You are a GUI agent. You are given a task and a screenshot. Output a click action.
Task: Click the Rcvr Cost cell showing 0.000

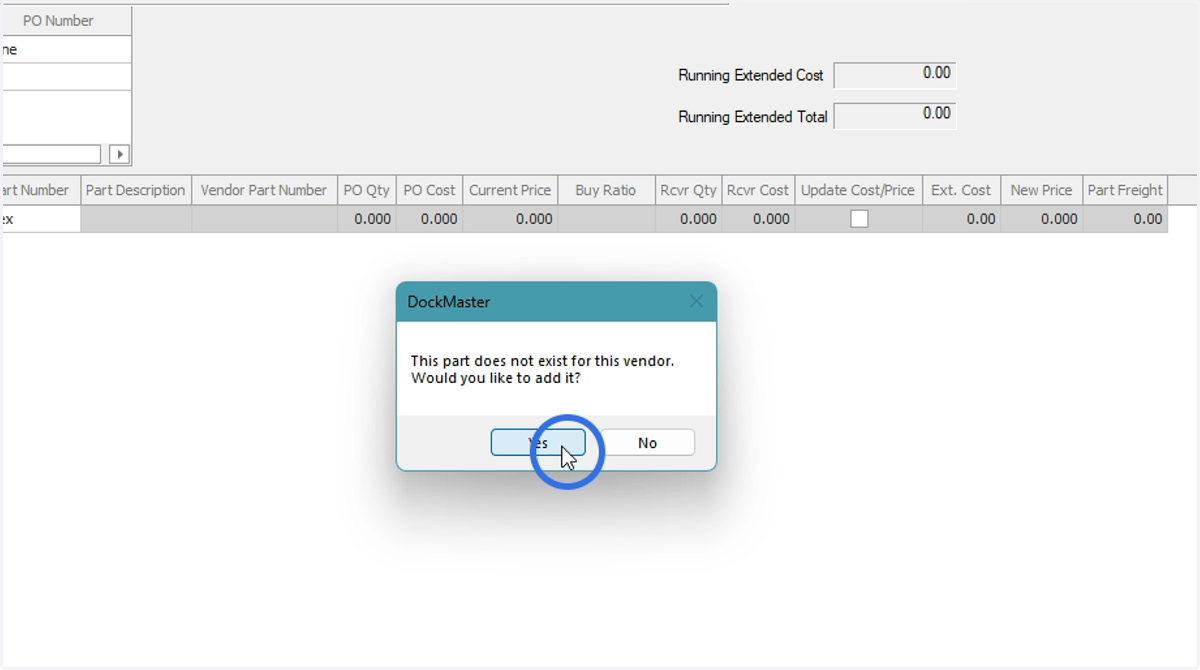[x=758, y=219]
